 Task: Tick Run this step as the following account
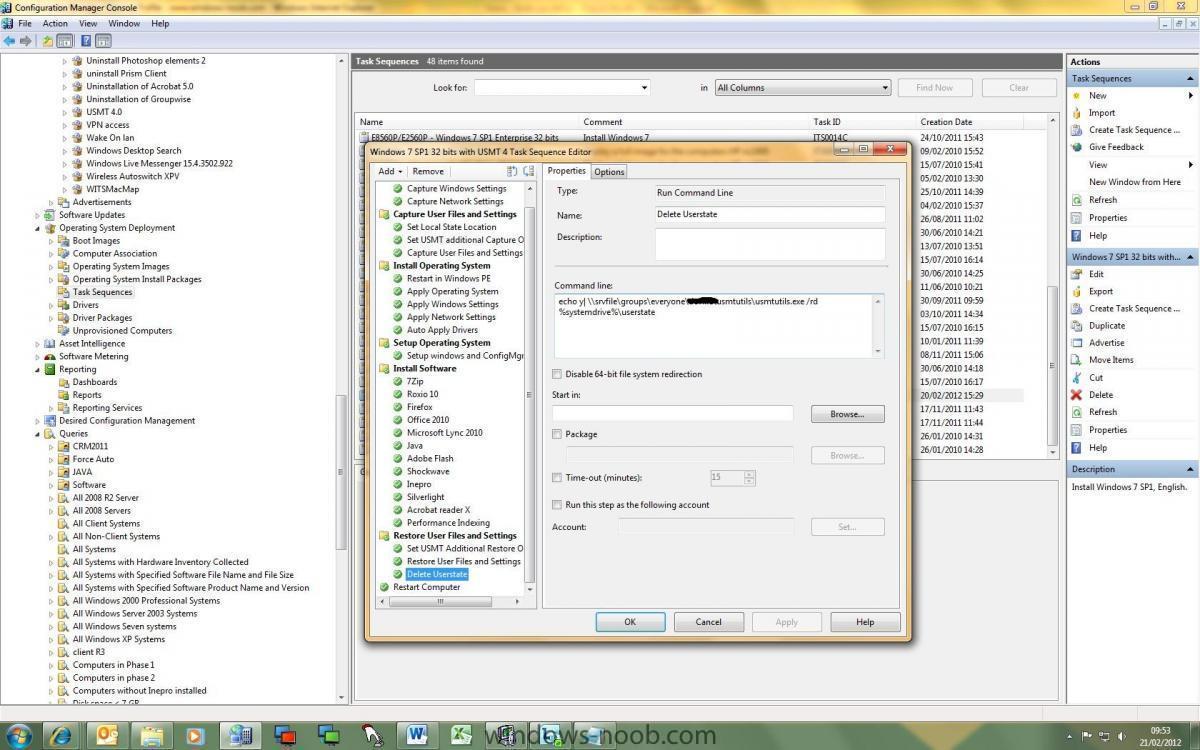[557, 505]
